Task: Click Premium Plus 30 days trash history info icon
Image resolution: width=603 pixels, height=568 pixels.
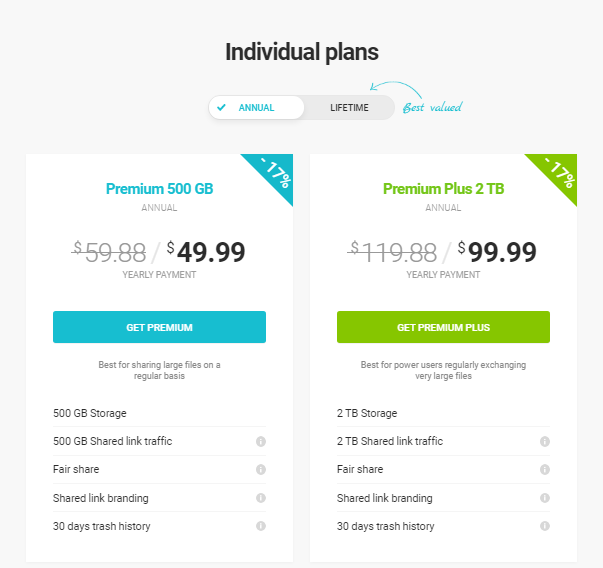Action: (x=545, y=526)
